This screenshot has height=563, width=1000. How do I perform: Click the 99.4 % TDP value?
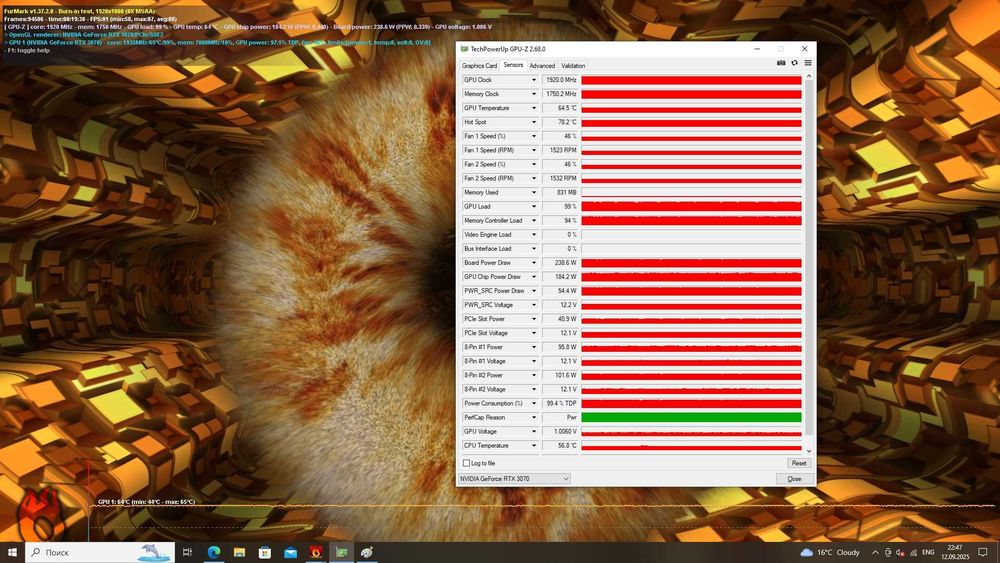click(560, 403)
